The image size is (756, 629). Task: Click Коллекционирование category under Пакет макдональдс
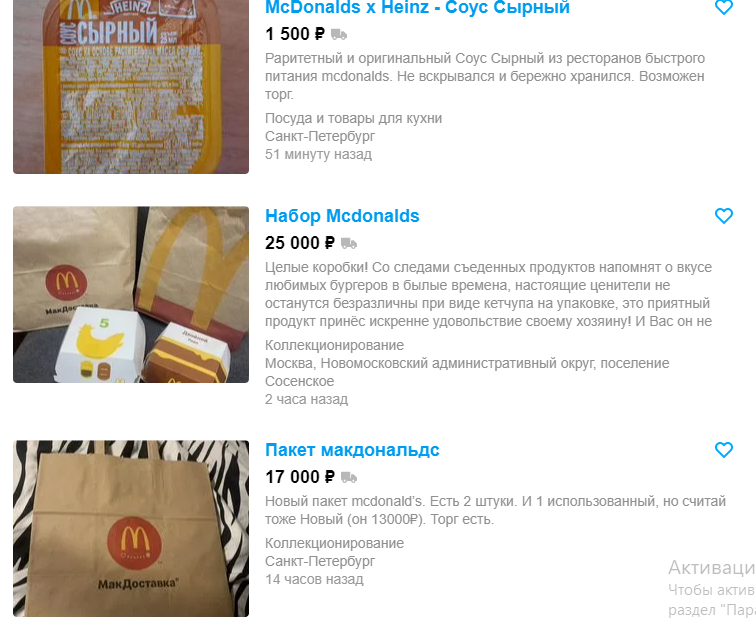(335, 543)
